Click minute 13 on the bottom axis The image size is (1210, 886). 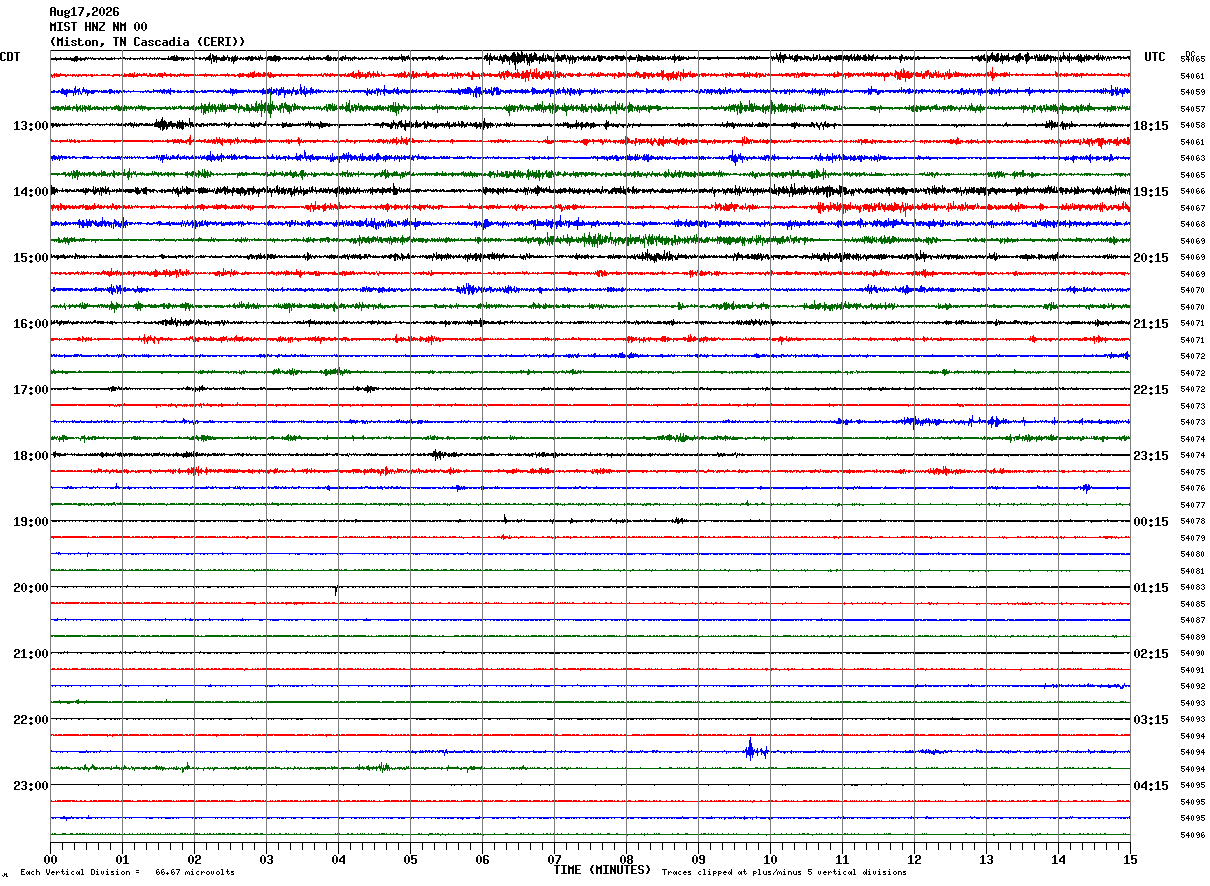986,859
